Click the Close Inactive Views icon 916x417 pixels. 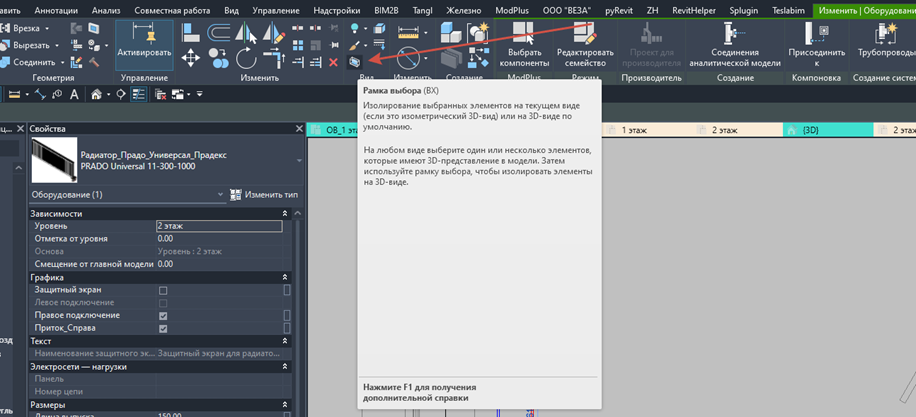pyautogui.click(x=159, y=94)
